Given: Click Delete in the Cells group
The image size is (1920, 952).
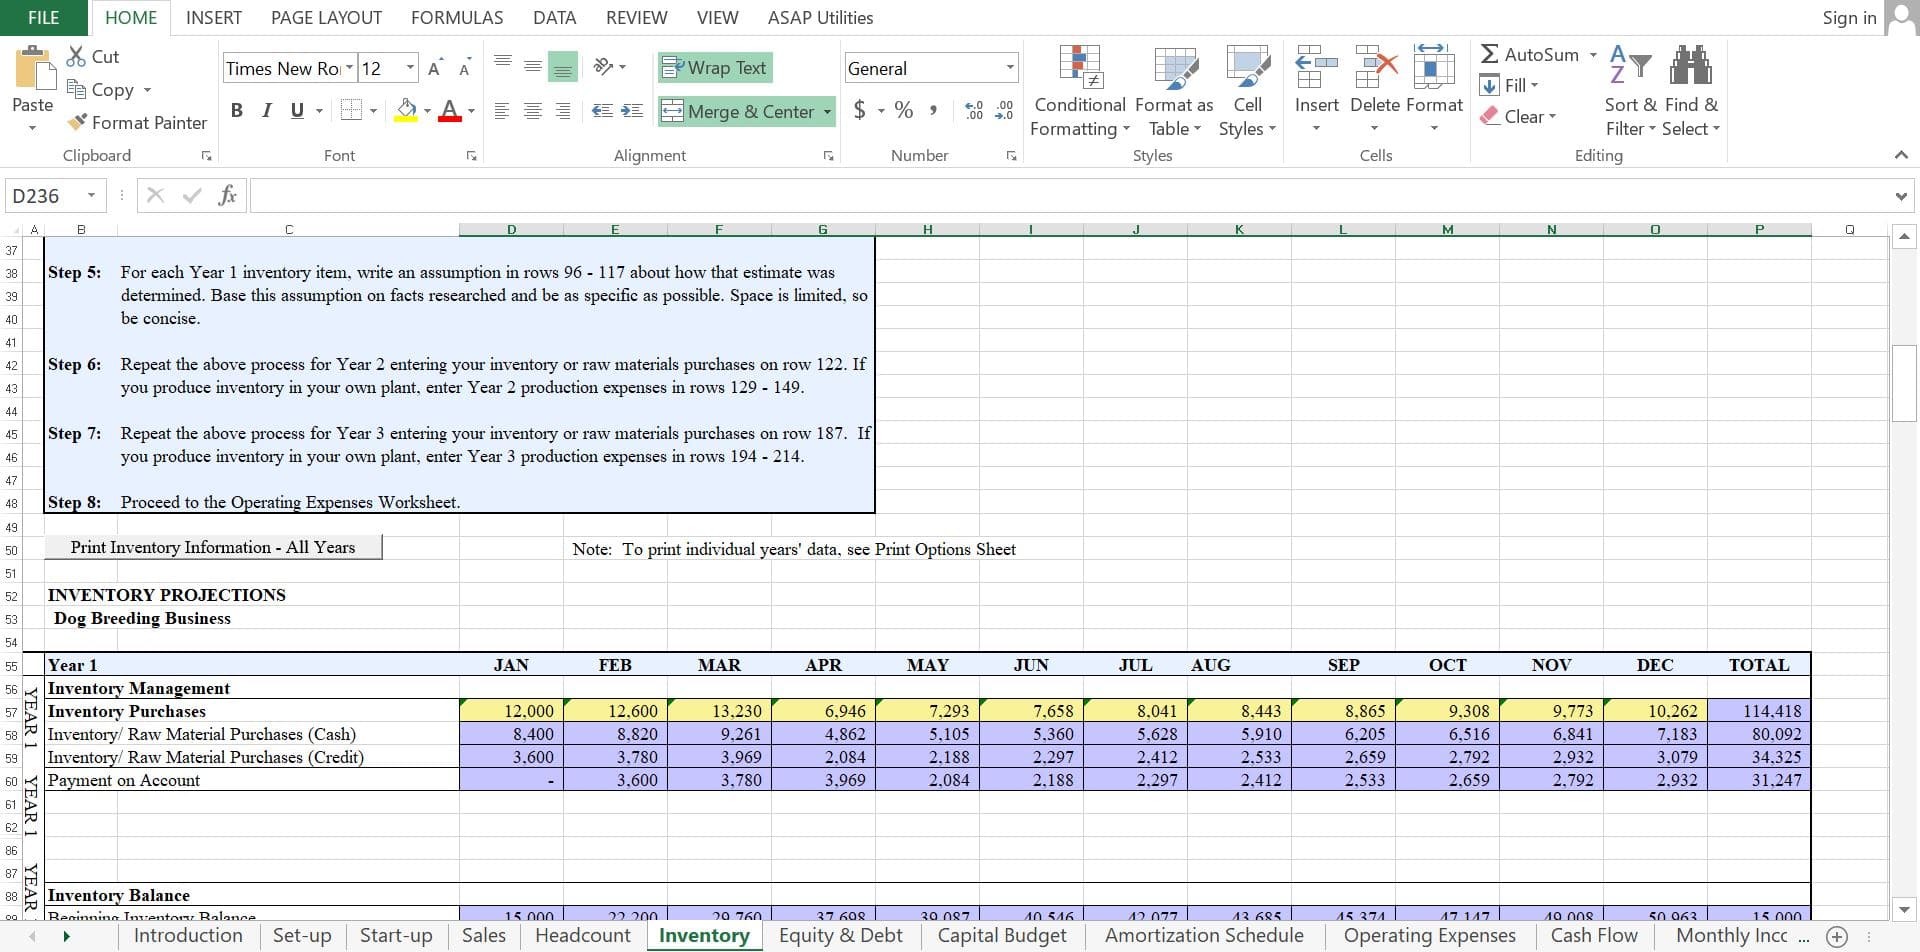Looking at the screenshot, I should point(1375,88).
